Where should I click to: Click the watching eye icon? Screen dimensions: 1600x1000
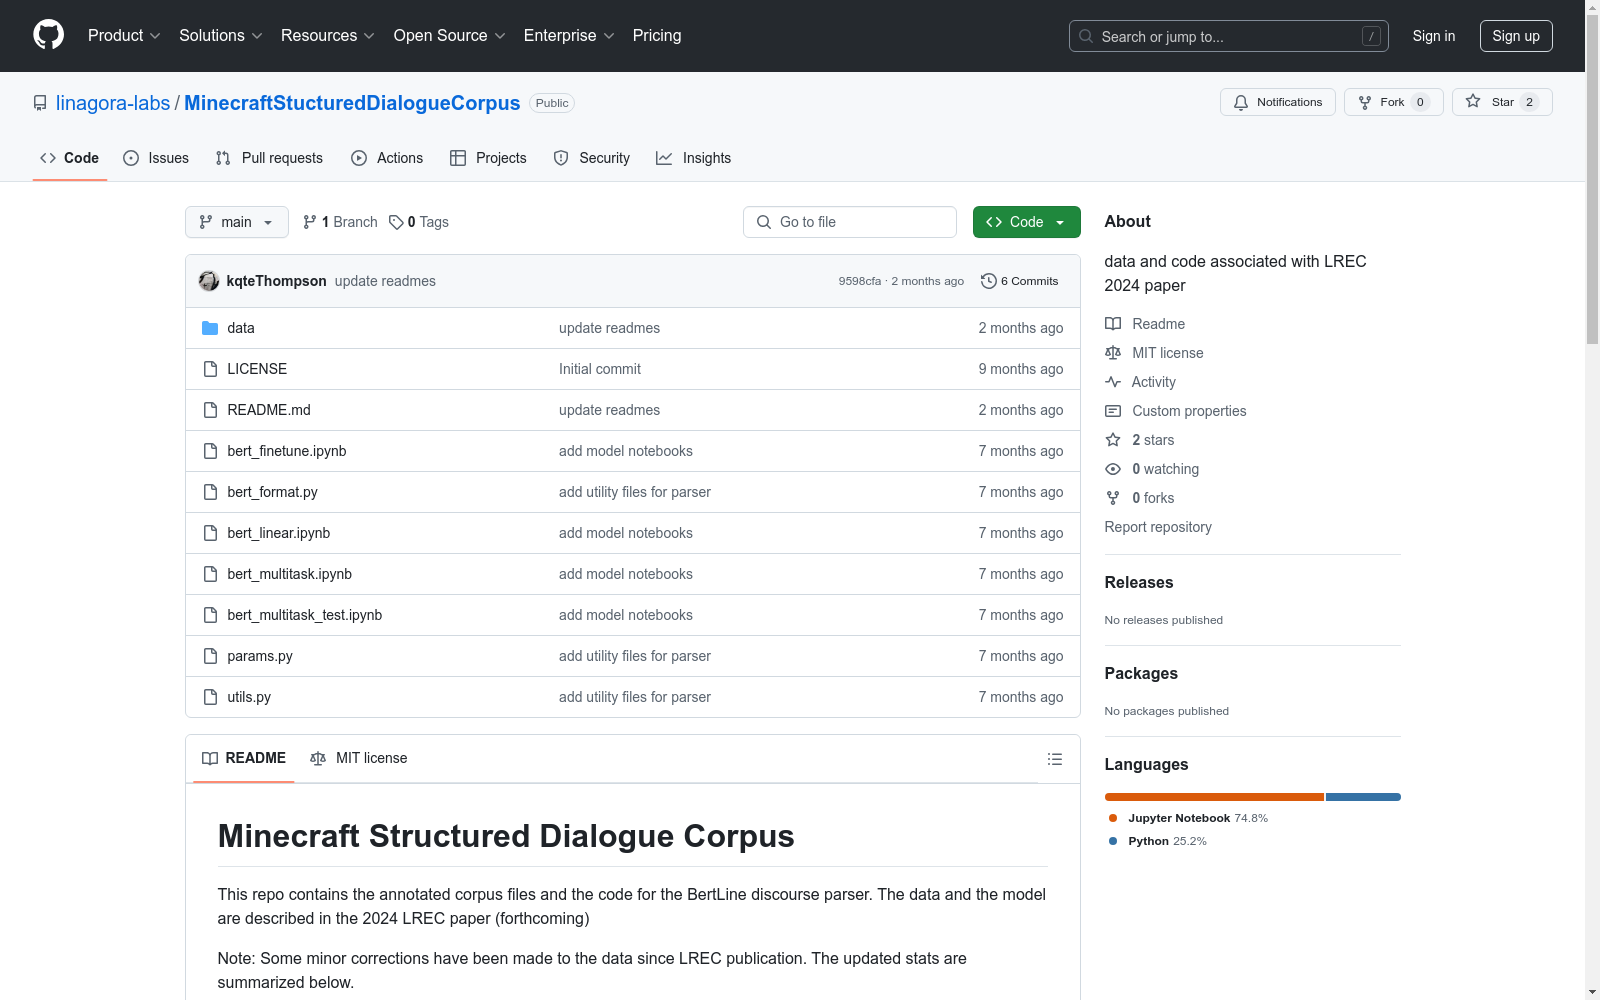pos(1113,469)
